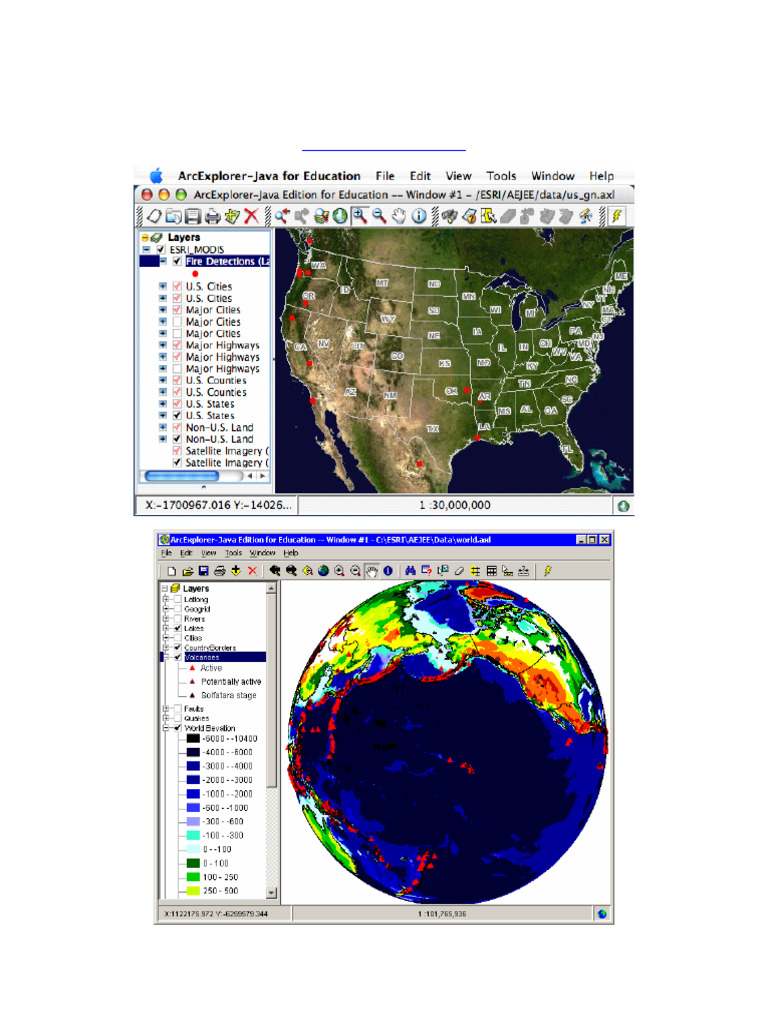Click Previous Extent arrow in world.axl window

pos(275,571)
